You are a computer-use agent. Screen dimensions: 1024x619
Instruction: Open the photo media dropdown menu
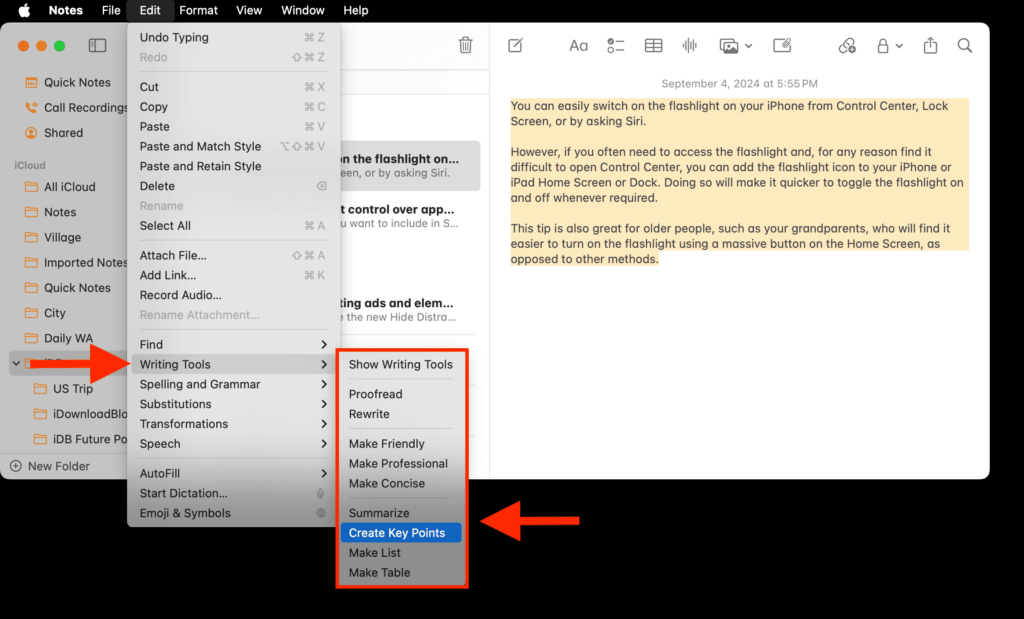tap(735, 45)
